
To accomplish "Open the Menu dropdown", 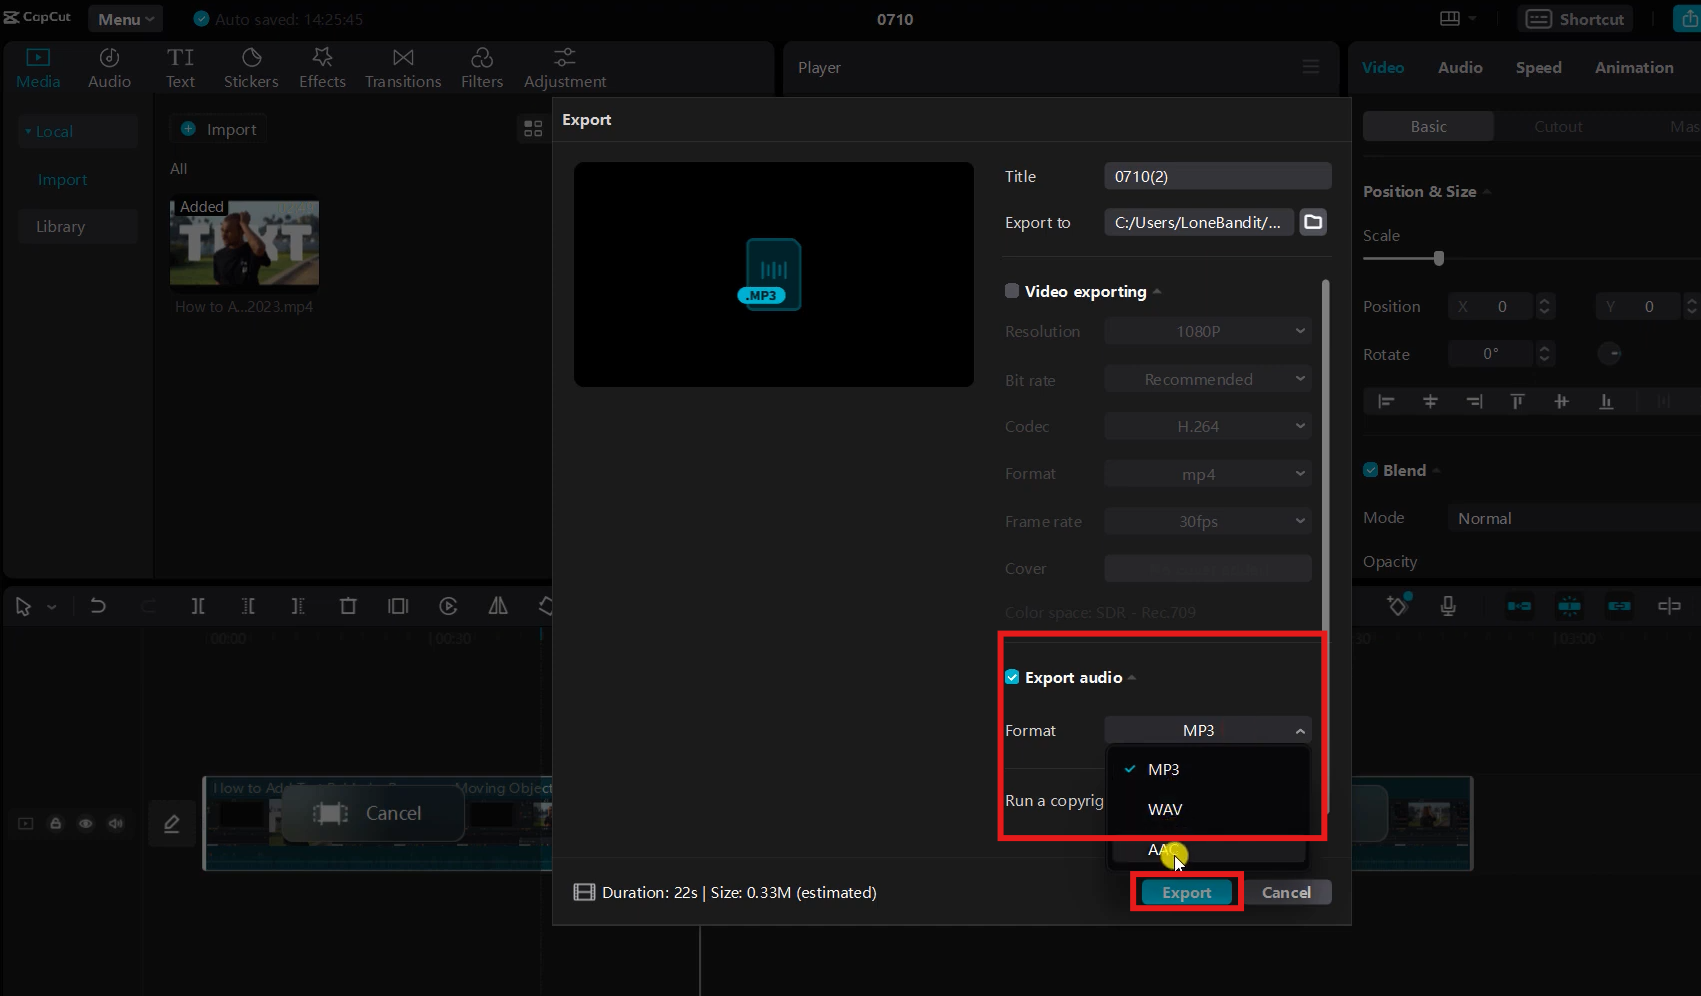I will coord(125,18).
